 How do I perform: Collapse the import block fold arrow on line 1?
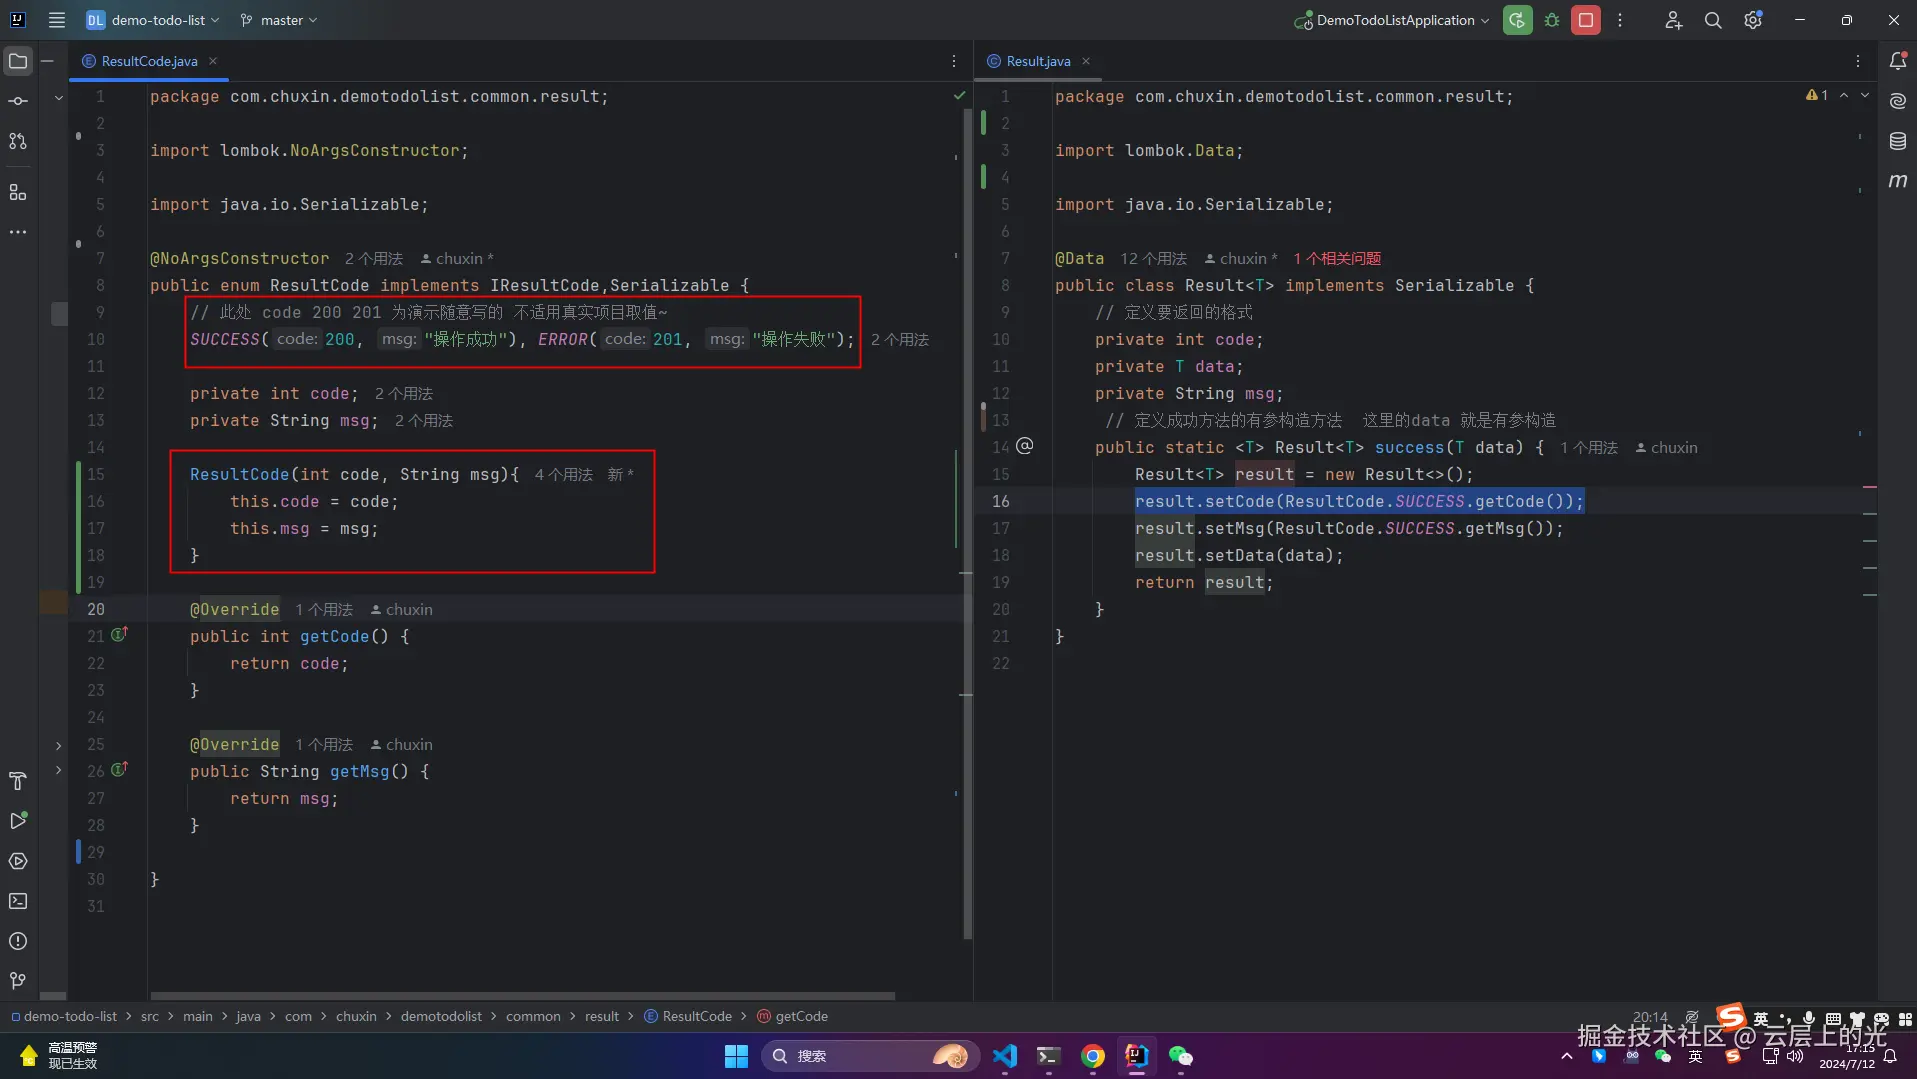click(x=59, y=98)
